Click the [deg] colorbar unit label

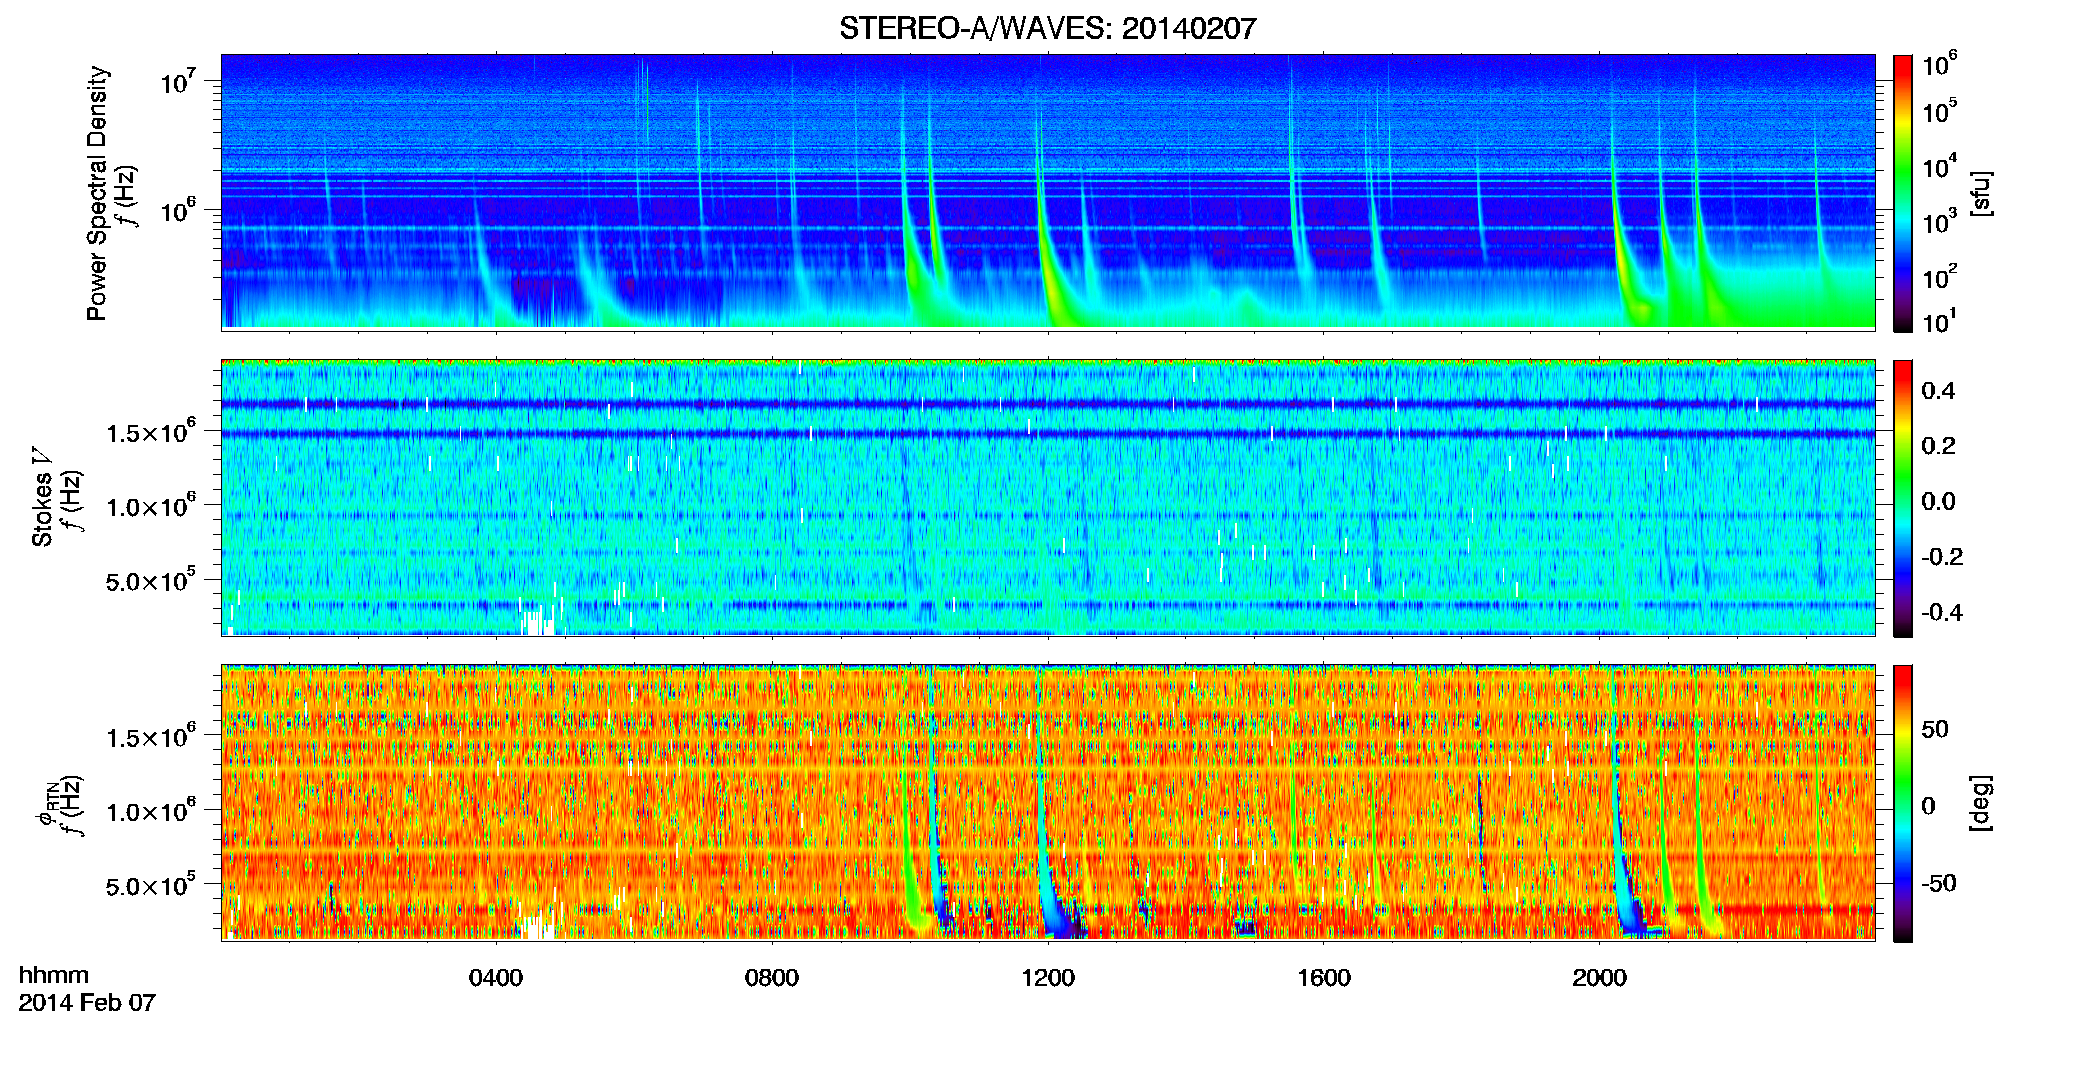tap(1981, 802)
